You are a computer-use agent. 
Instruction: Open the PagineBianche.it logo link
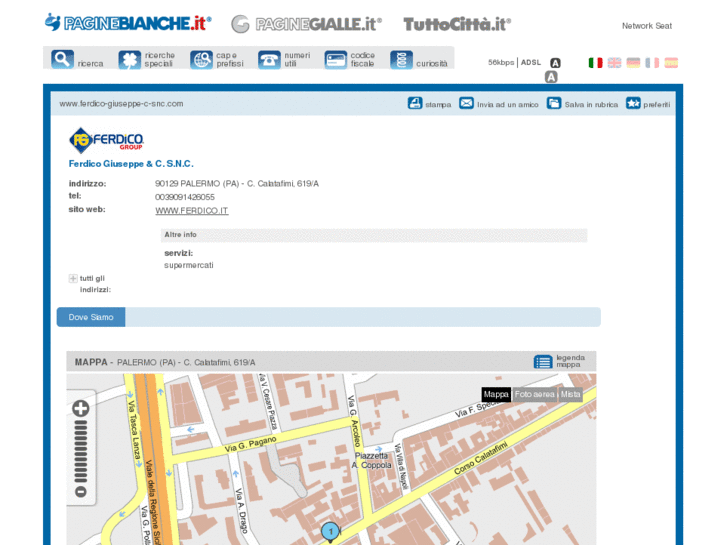pyautogui.click(x=128, y=23)
